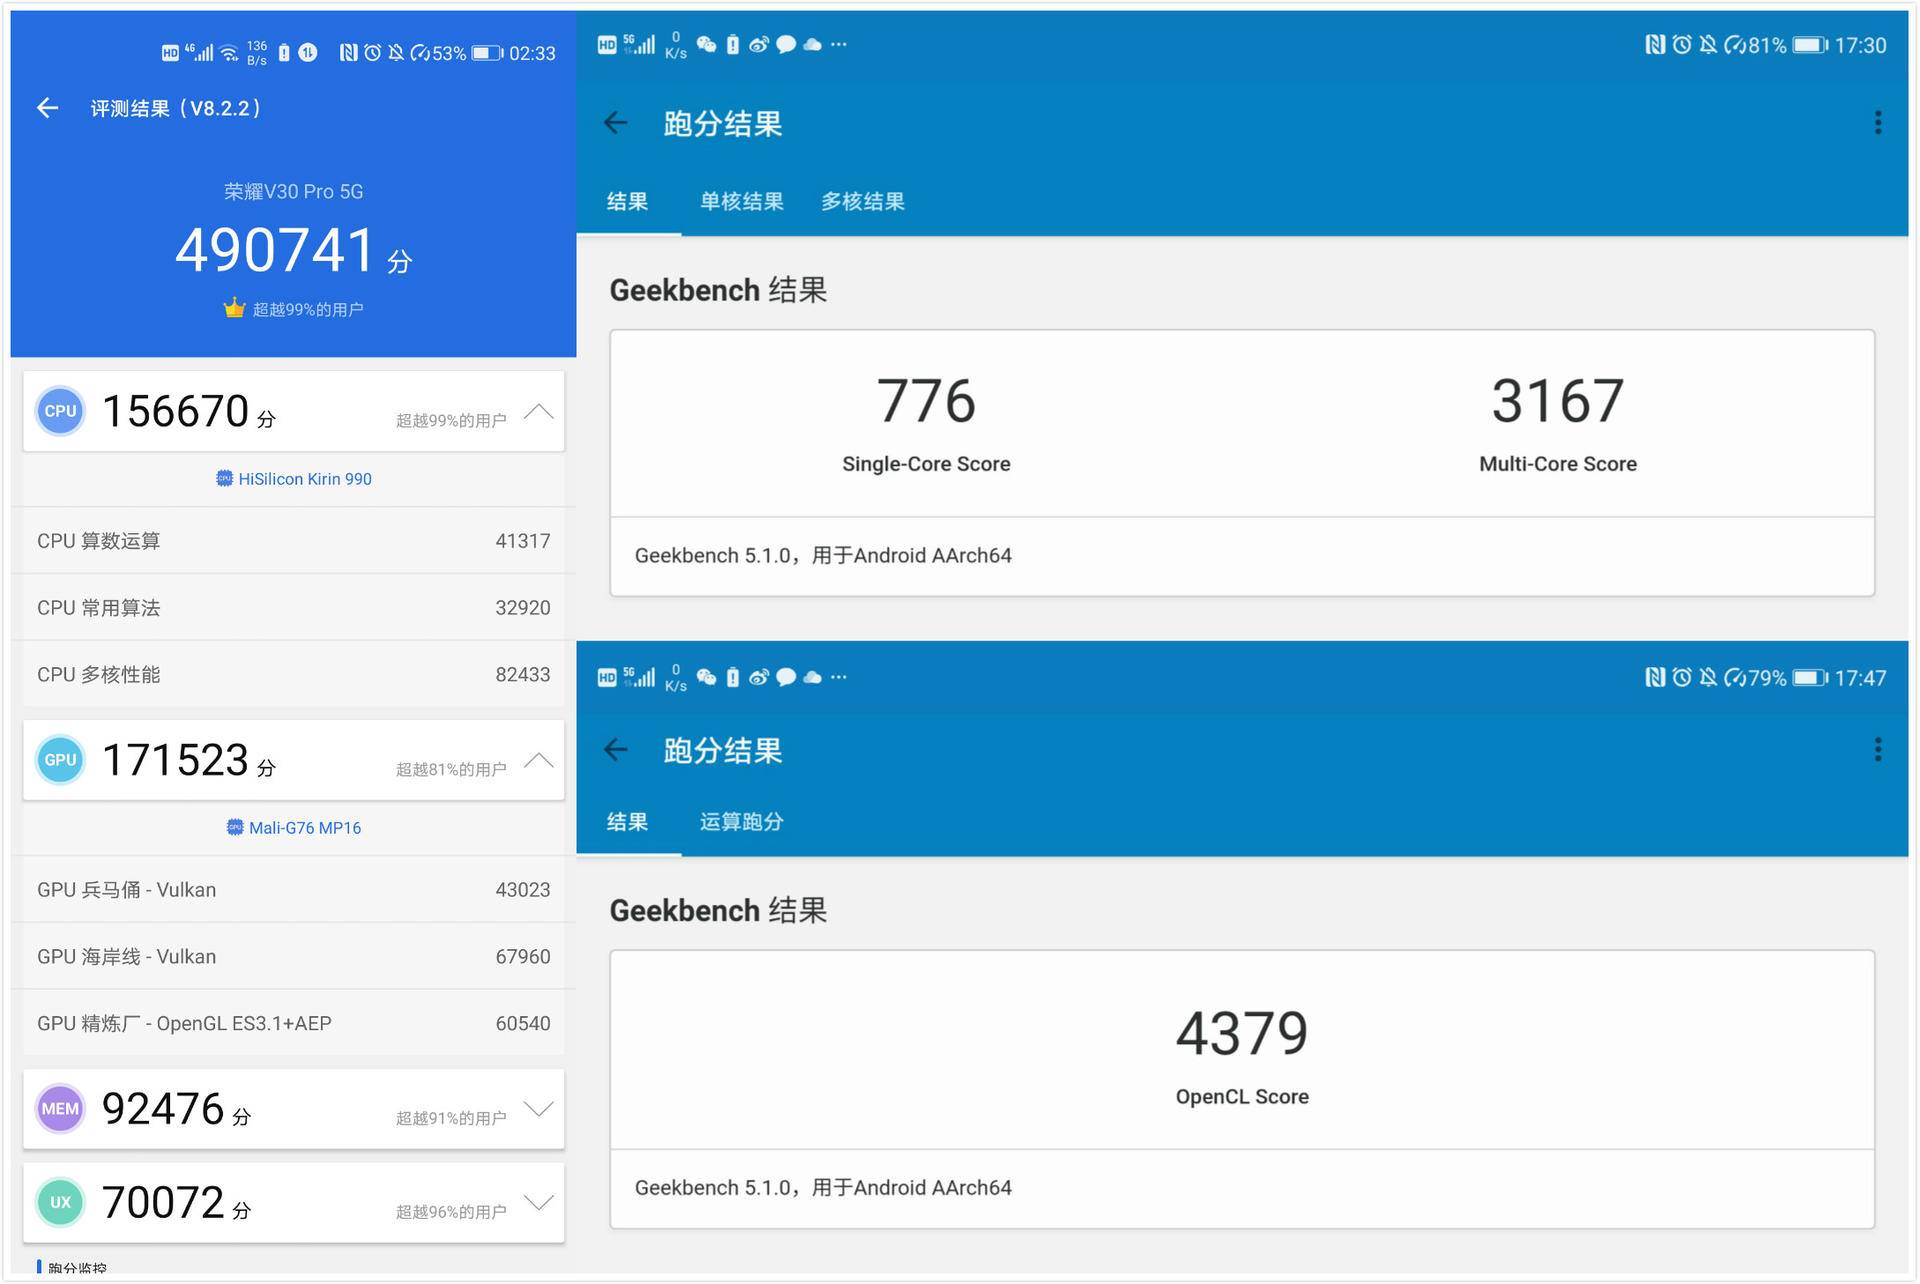
Task: Tap Geekbench 5.1.0 version text under Single-Core score
Action: tap(823, 555)
